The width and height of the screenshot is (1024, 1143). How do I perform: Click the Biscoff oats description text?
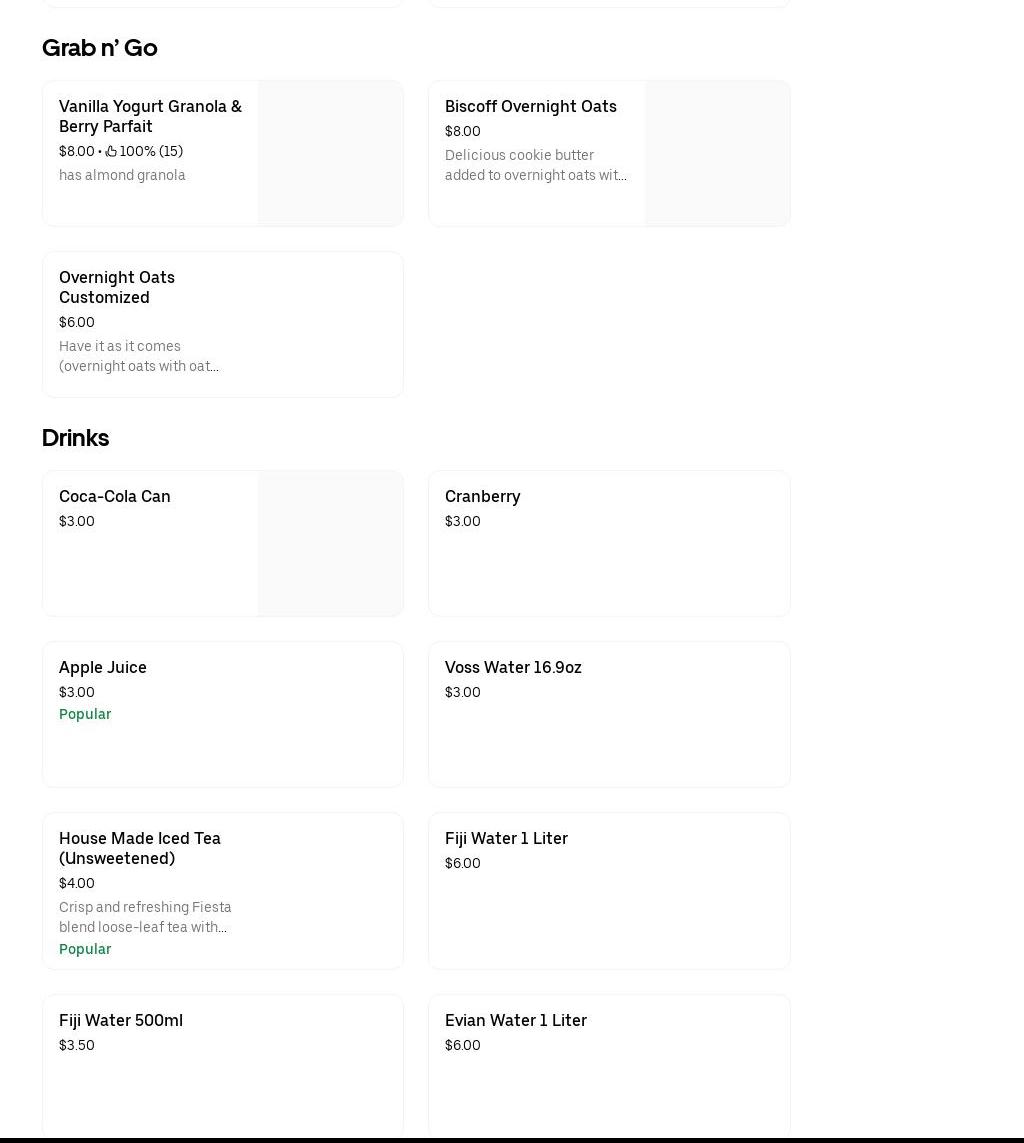[x=535, y=165]
